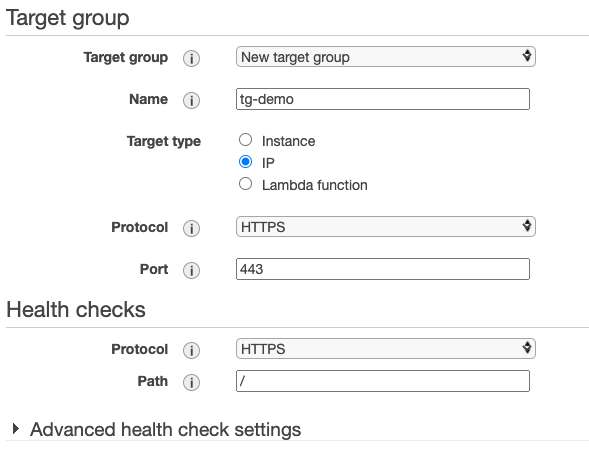Click the Target type label
Viewport: 589px width, 452px height.
[x=164, y=142]
